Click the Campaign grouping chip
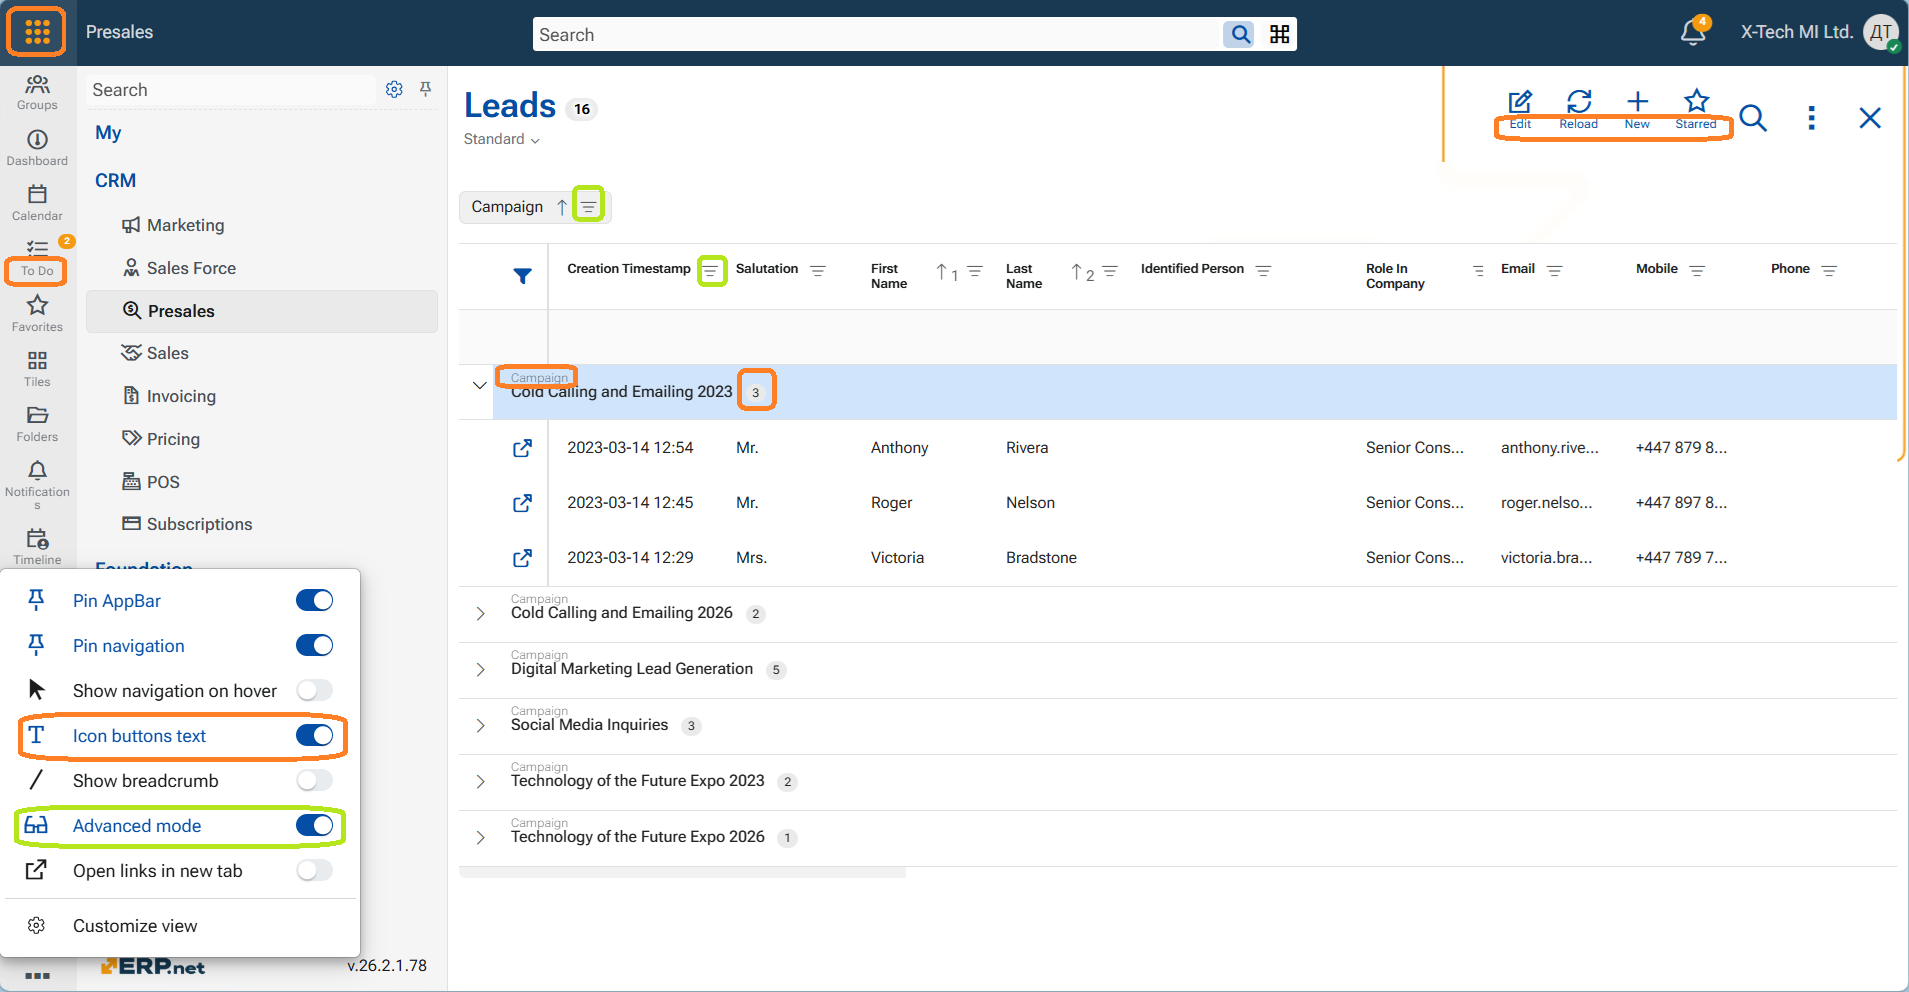 pyautogui.click(x=507, y=207)
